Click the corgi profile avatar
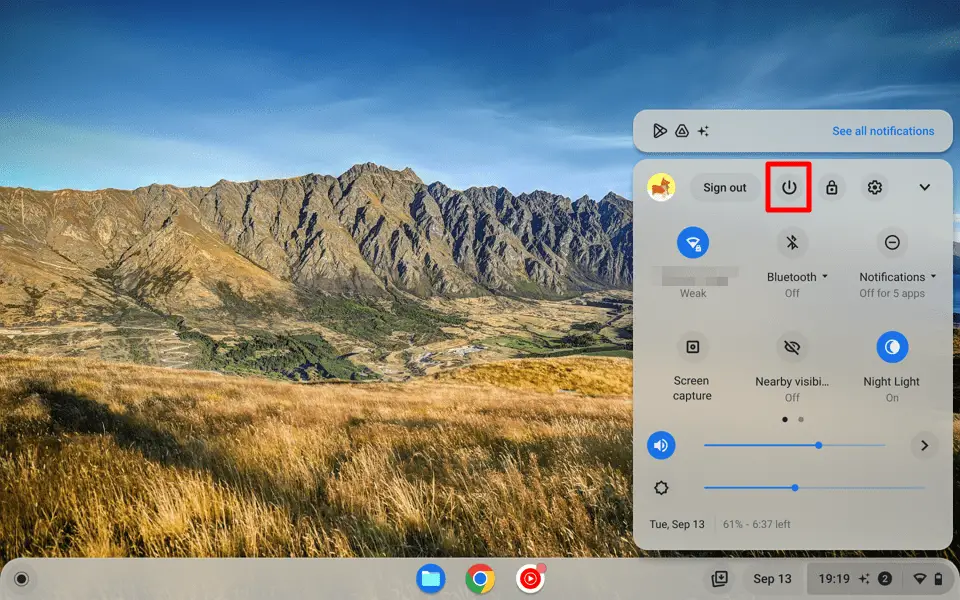960x600 pixels. point(663,187)
